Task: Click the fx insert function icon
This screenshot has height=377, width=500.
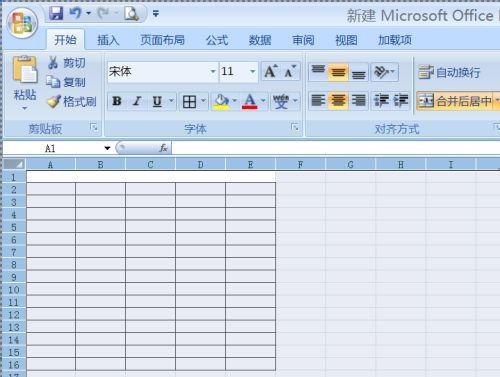Action: (x=163, y=148)
